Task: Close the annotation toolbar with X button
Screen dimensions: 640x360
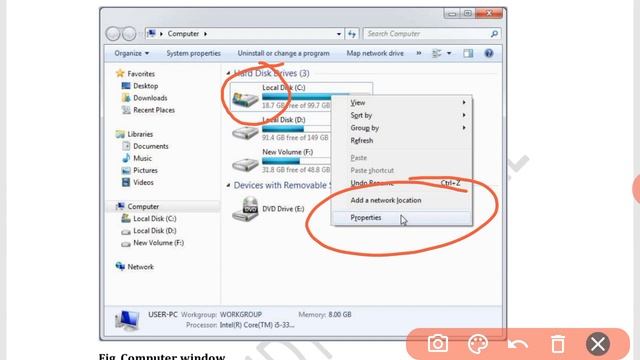Action: tap(598, 344)
